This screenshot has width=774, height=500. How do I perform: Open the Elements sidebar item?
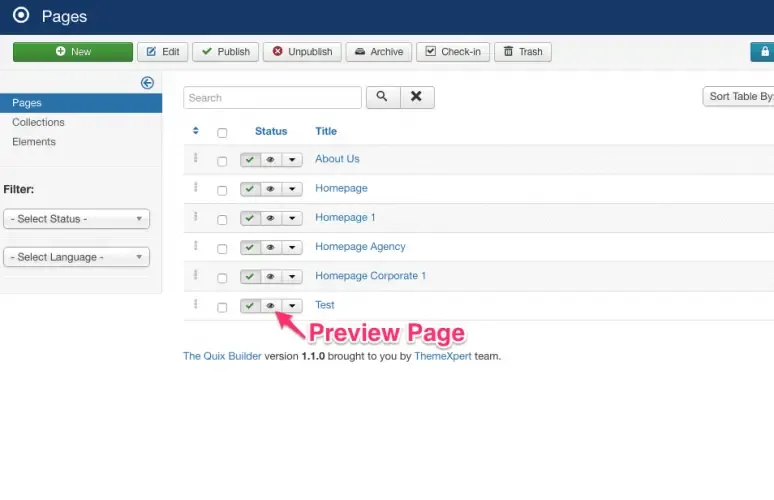[x=34, y=142]
